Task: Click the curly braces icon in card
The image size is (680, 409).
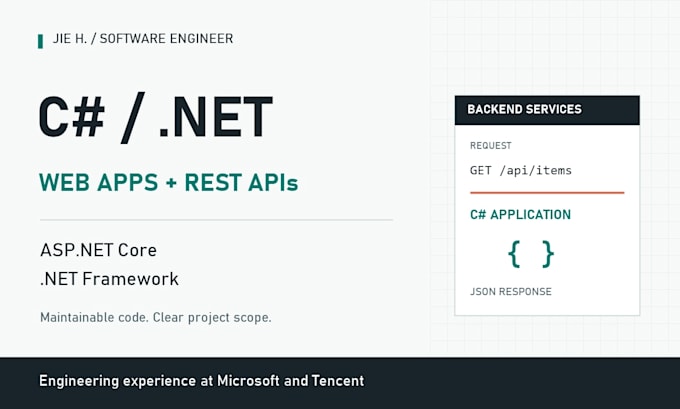Action: point(531,254)
